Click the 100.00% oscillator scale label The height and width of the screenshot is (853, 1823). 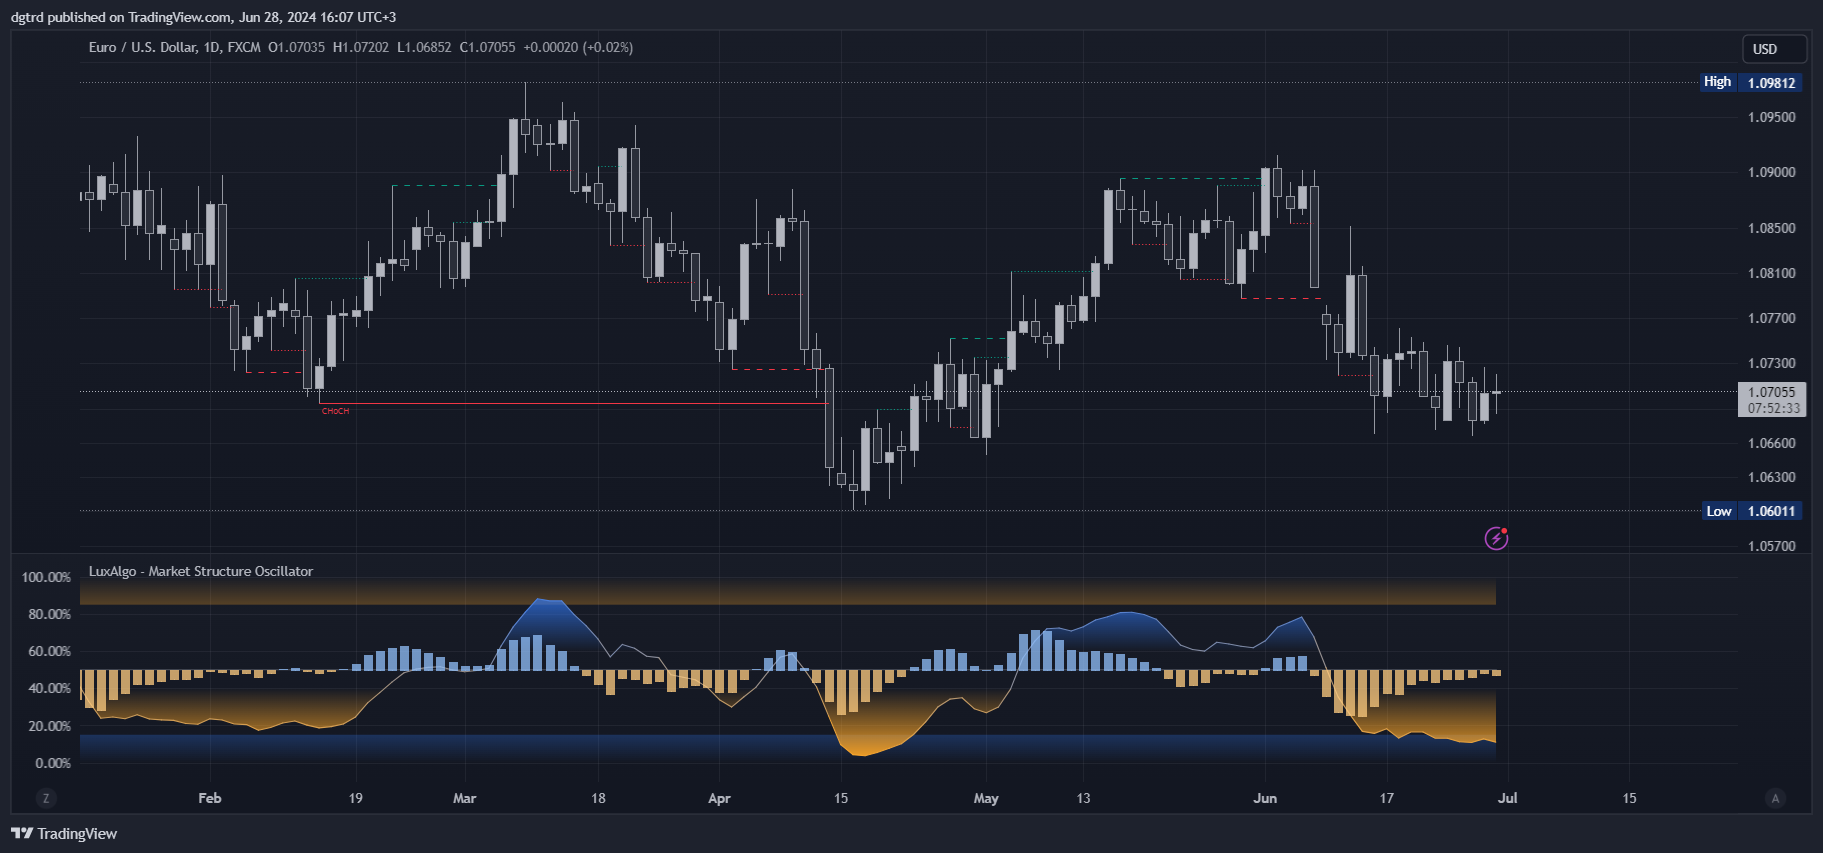tap(46, 577)
